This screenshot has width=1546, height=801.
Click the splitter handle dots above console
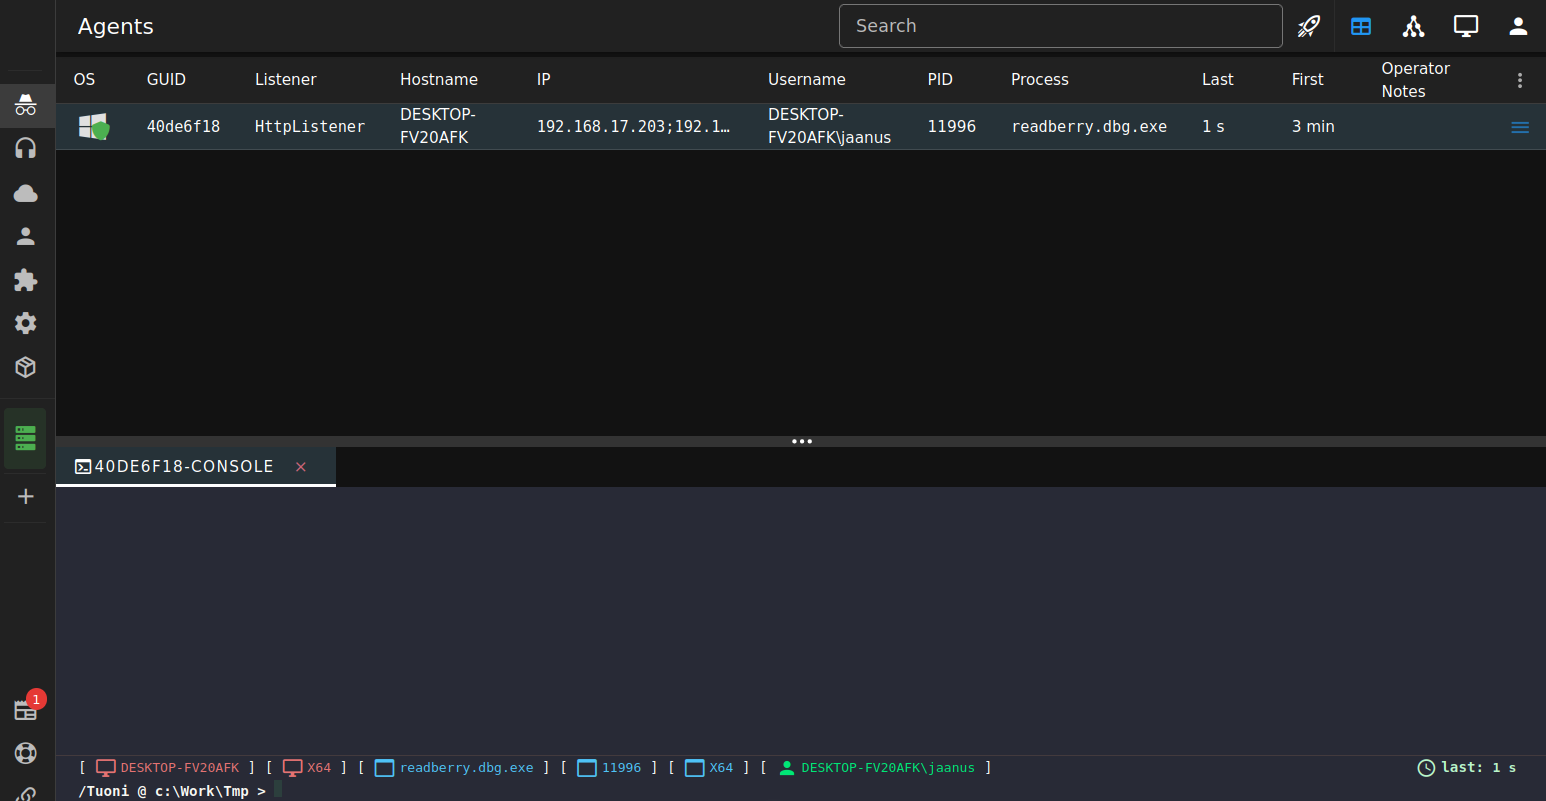click(x=802, y=441)
